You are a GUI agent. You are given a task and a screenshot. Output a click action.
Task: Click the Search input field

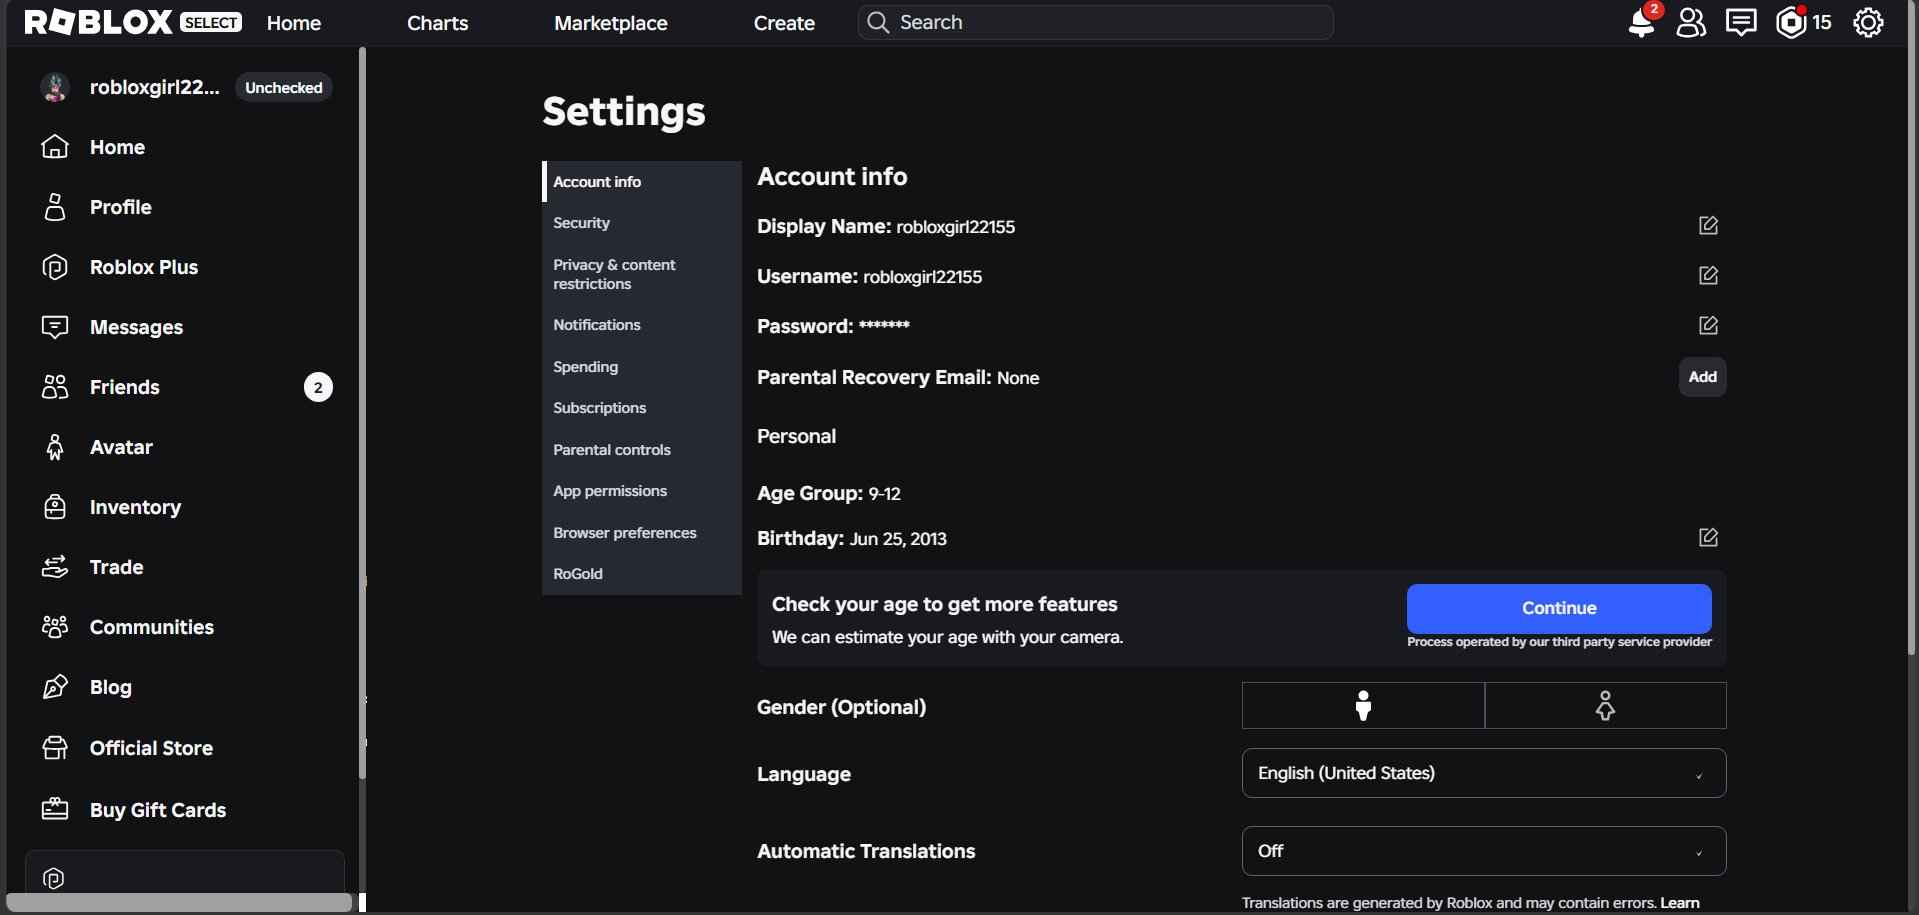coord(1096,22)
